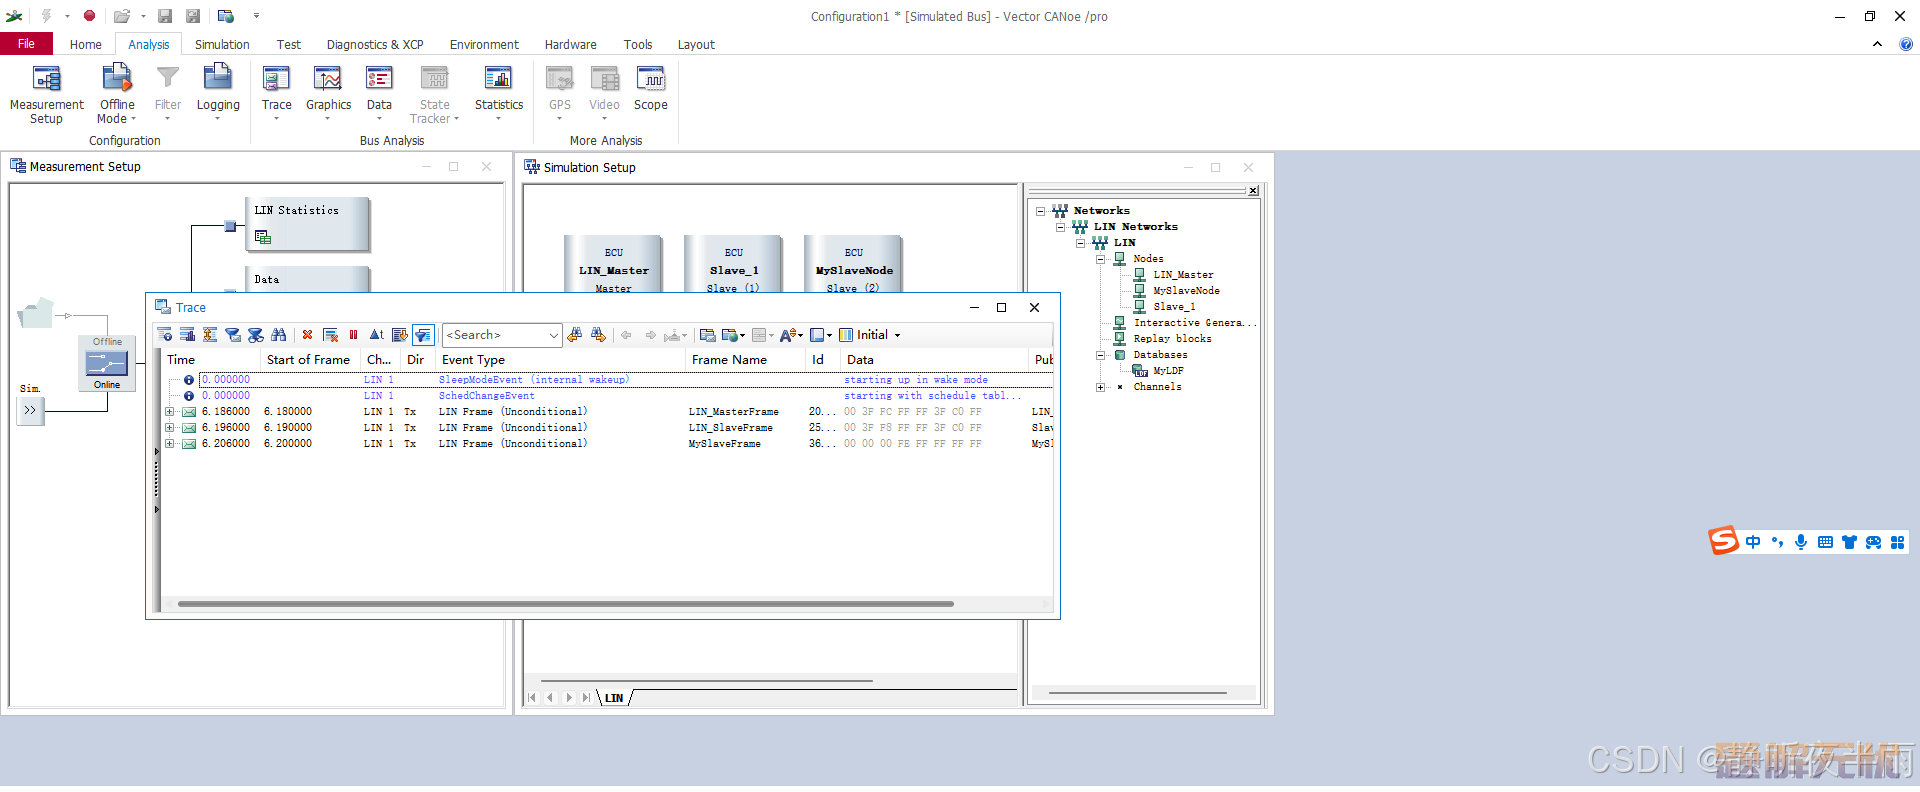
Task: Click the delete (red X) icon in Trace toolbar
Action: pos(307,335)
